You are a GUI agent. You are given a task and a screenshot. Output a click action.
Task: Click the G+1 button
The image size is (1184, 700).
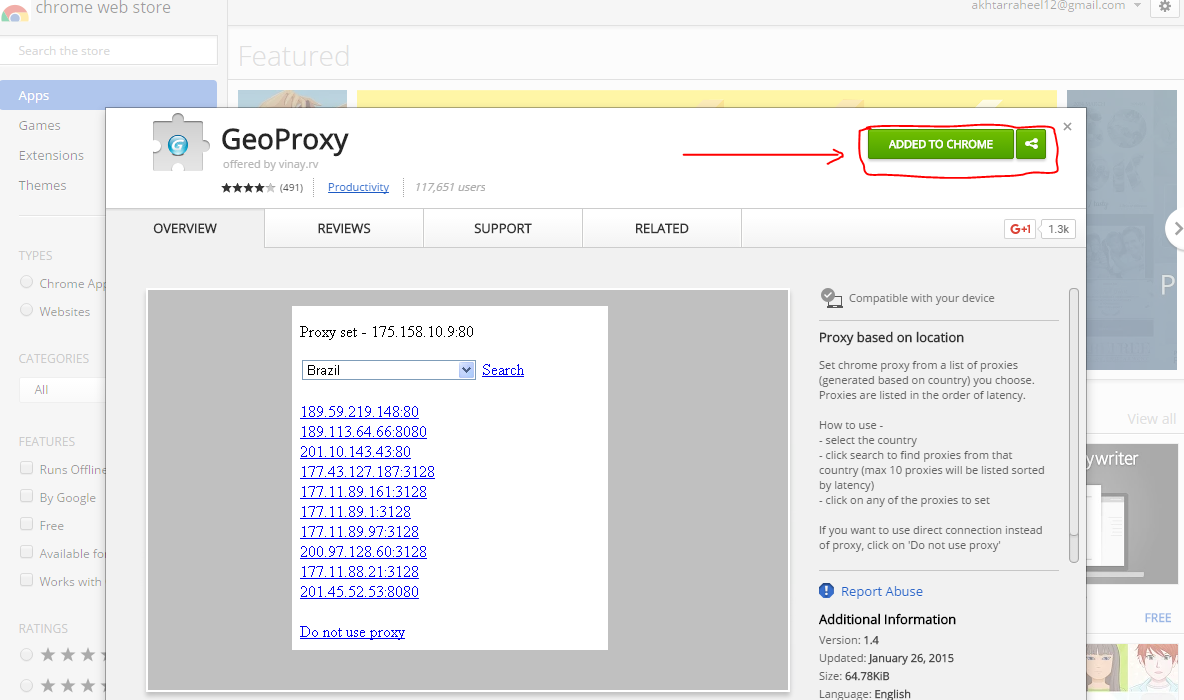pos(1019,229)
